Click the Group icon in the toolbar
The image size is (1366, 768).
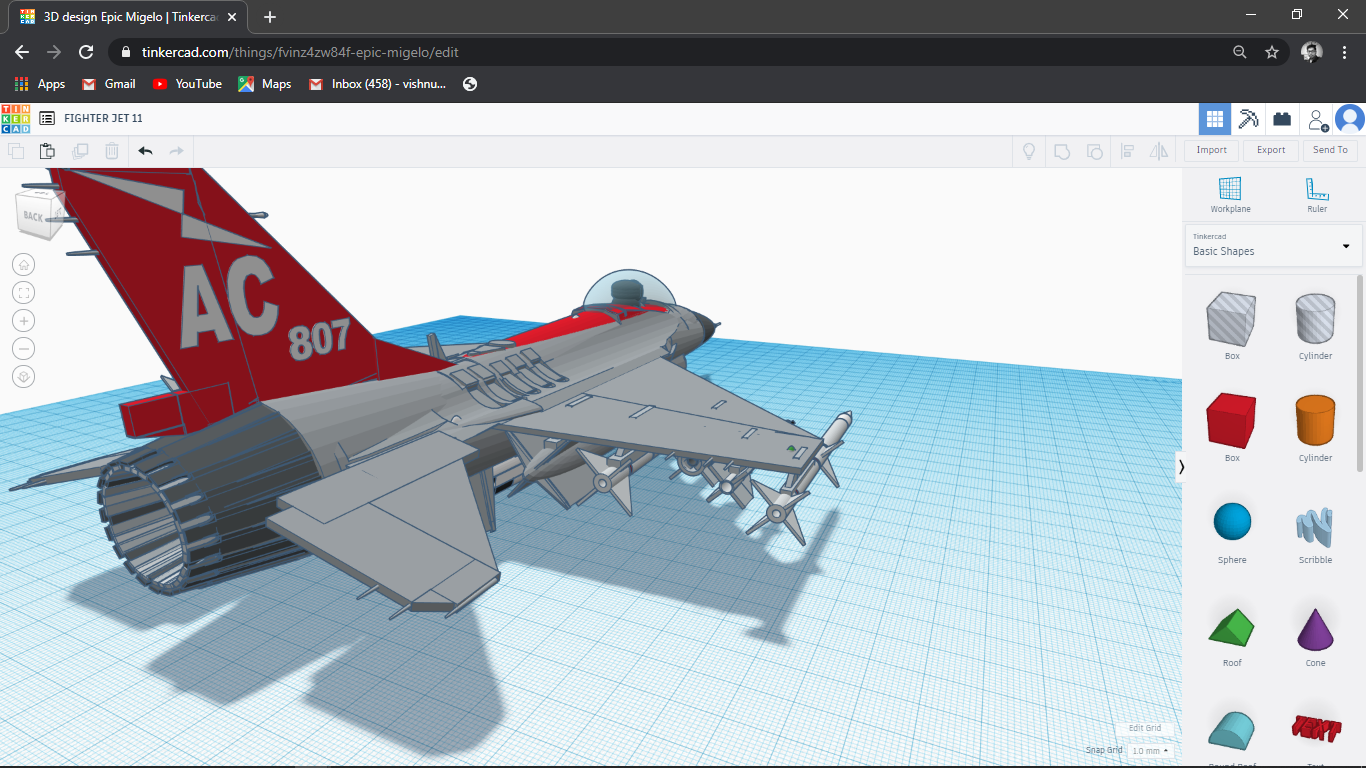1061,151
